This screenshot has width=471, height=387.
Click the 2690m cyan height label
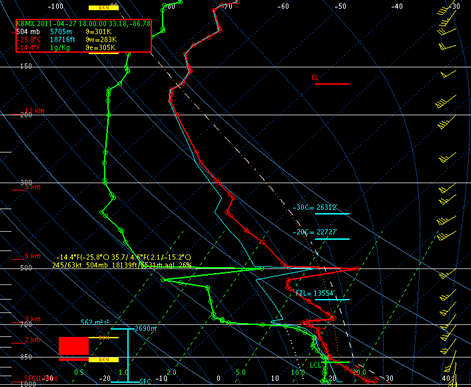click(146, 329)
